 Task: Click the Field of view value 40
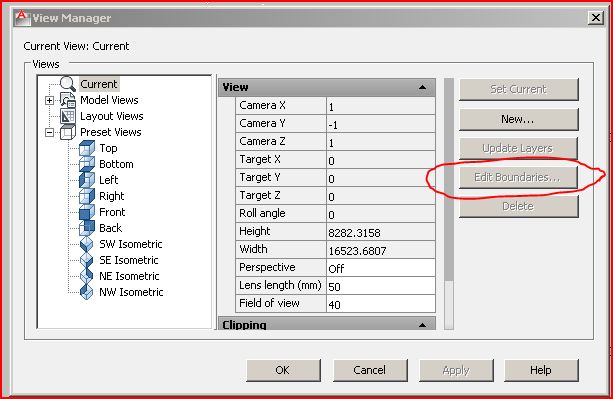coord(381,304)
